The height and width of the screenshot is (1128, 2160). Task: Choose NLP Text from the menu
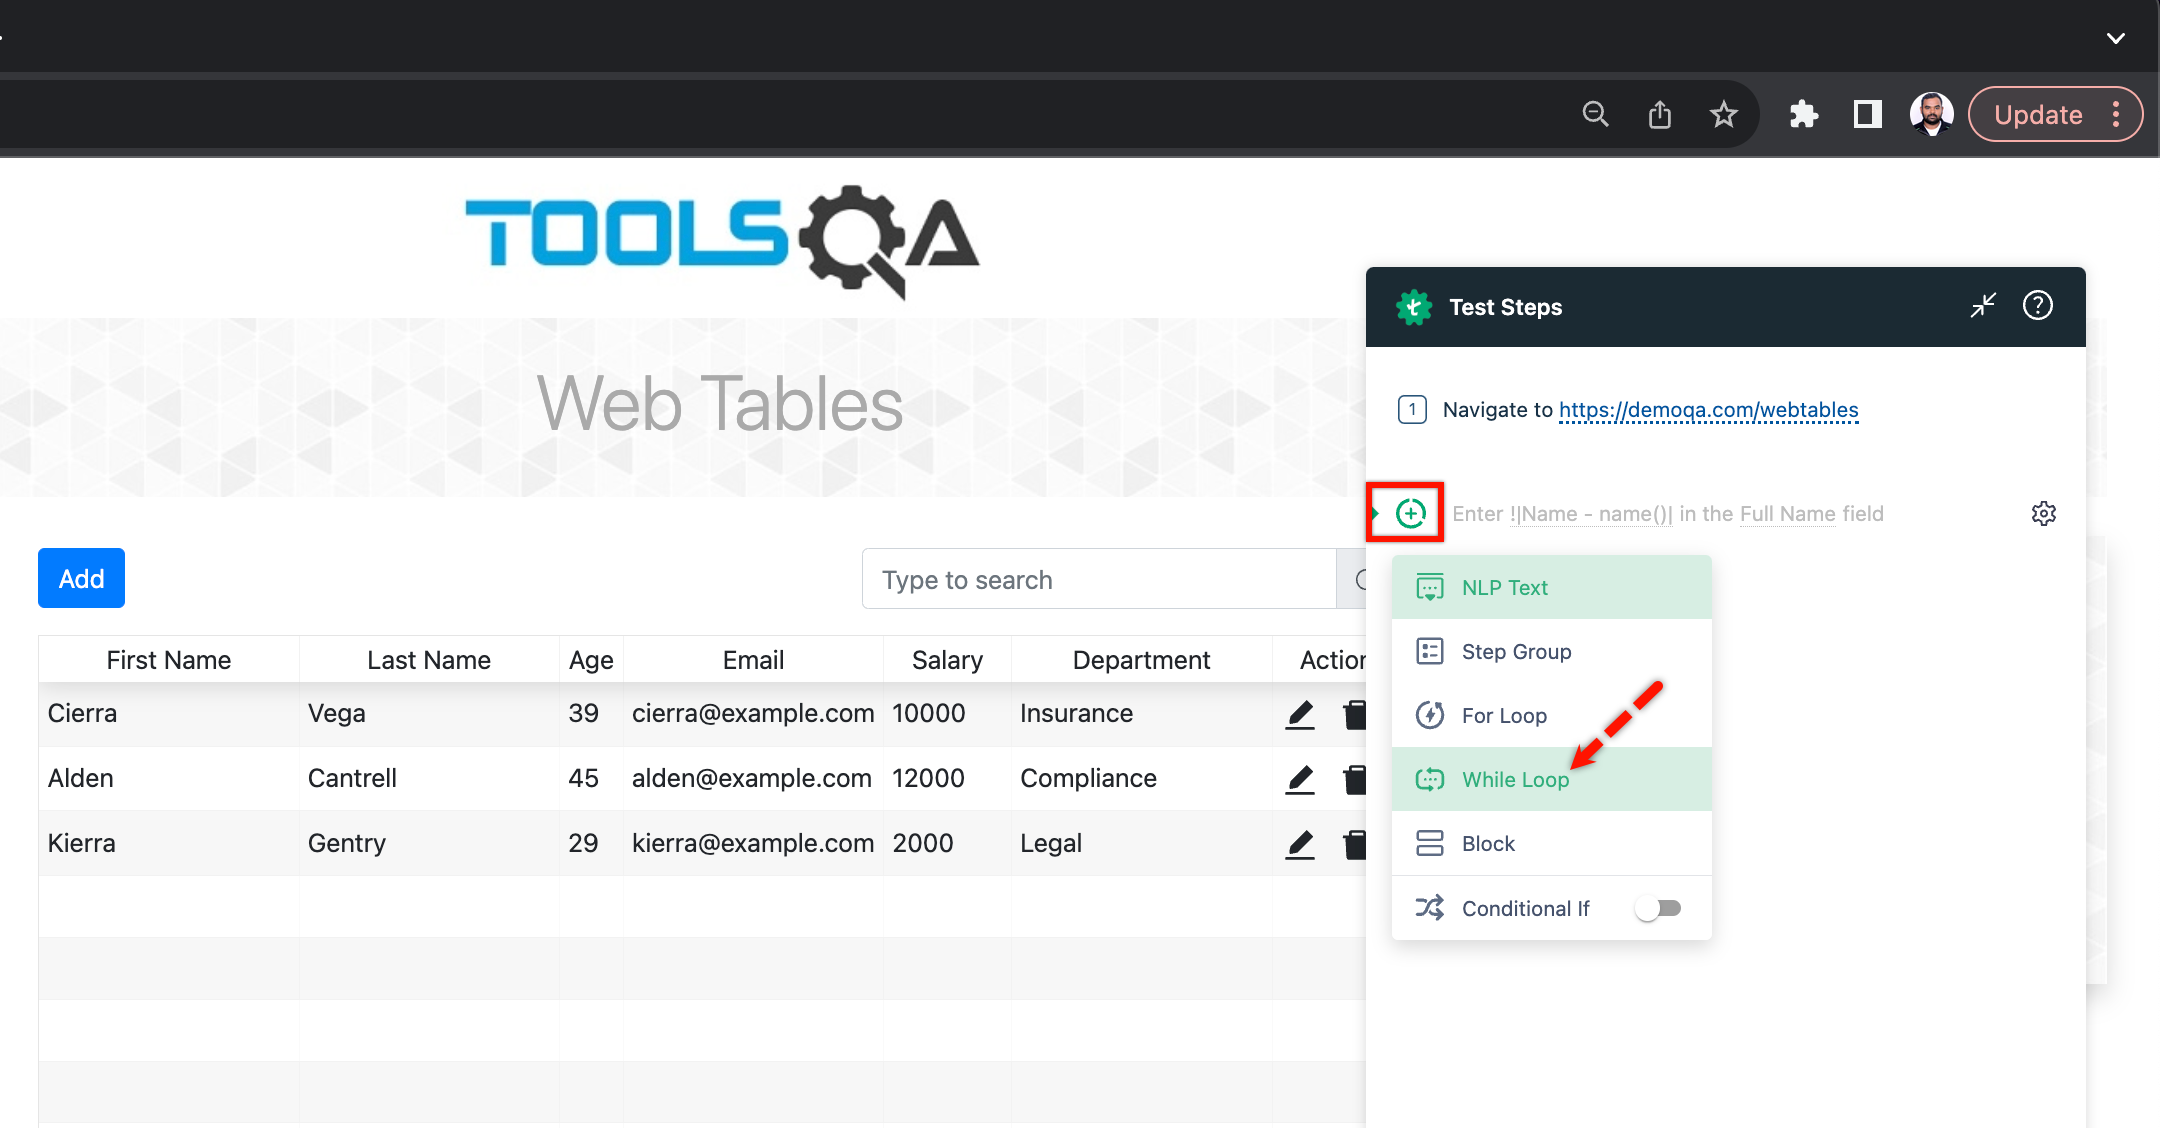pos(1552,587)
